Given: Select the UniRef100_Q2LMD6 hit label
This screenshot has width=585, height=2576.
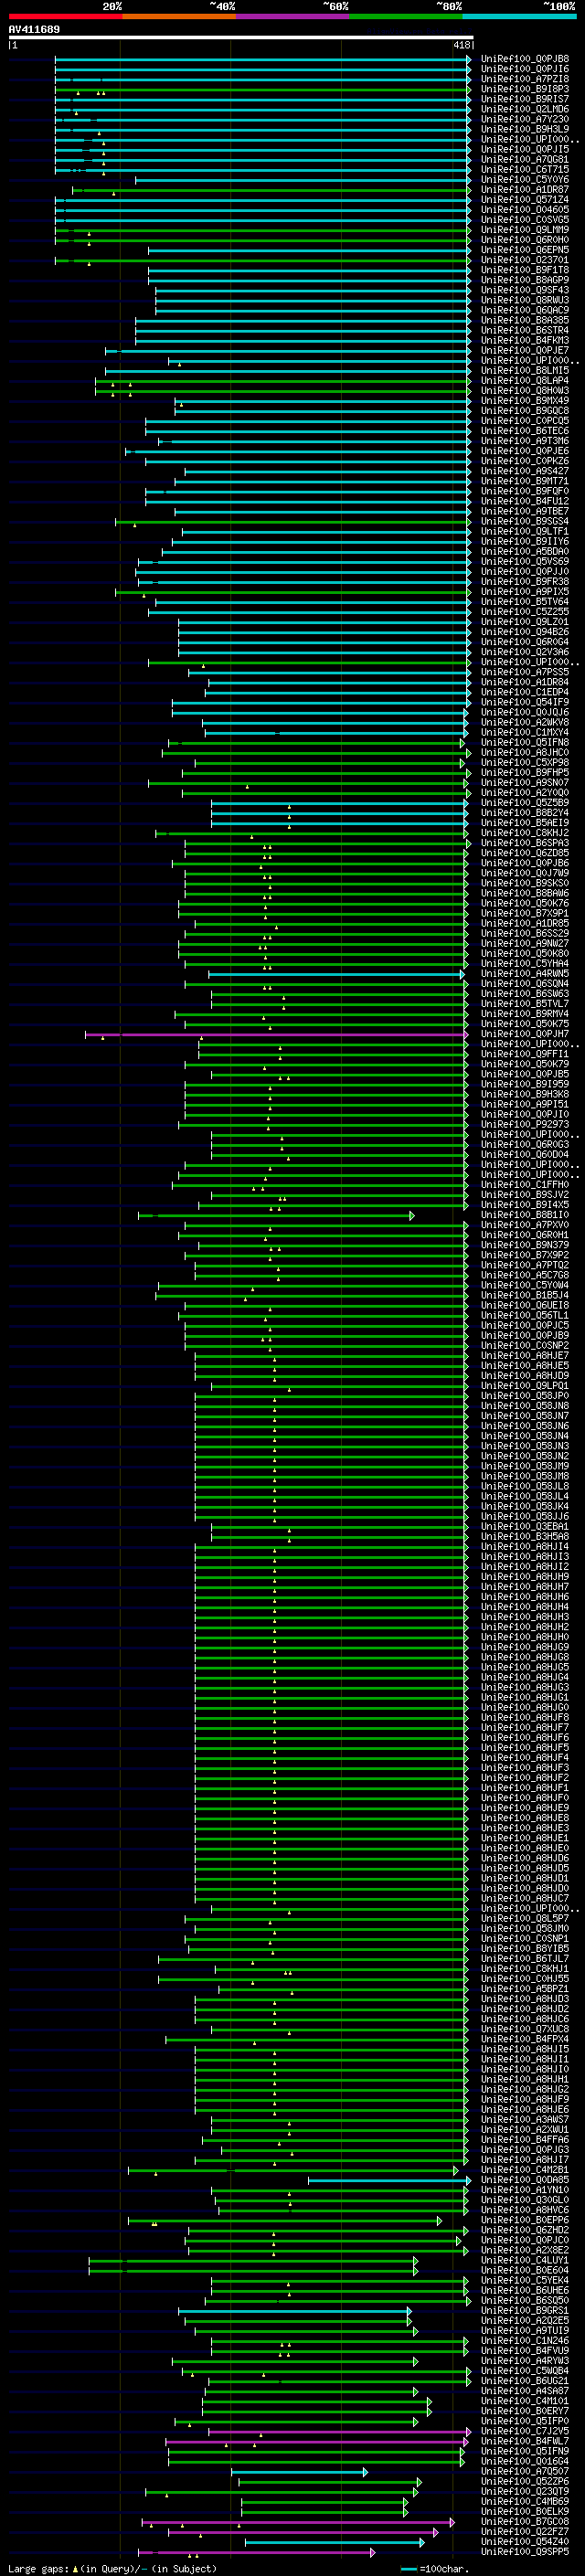Looking at the screenshot, I should coord(525,109).
